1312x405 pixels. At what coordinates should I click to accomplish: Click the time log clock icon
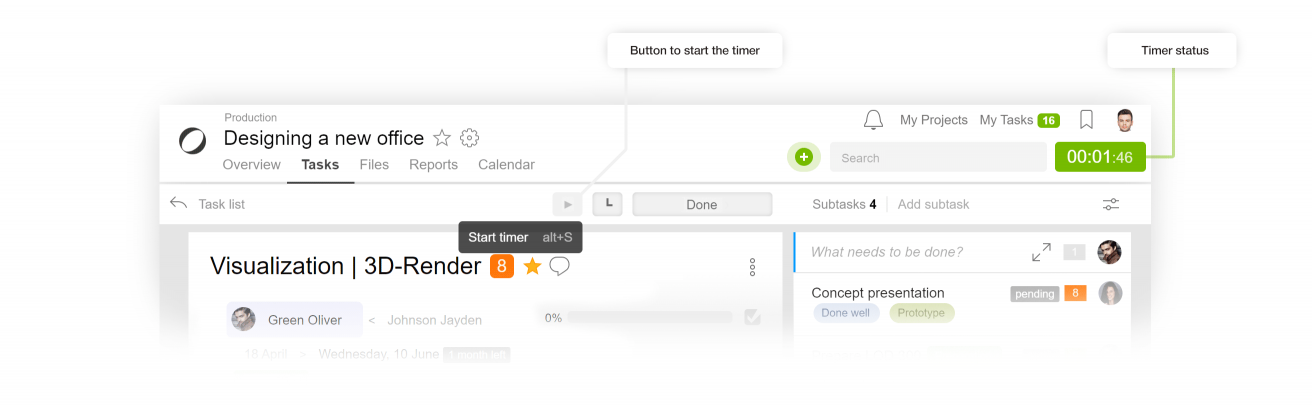click(608, 204)
